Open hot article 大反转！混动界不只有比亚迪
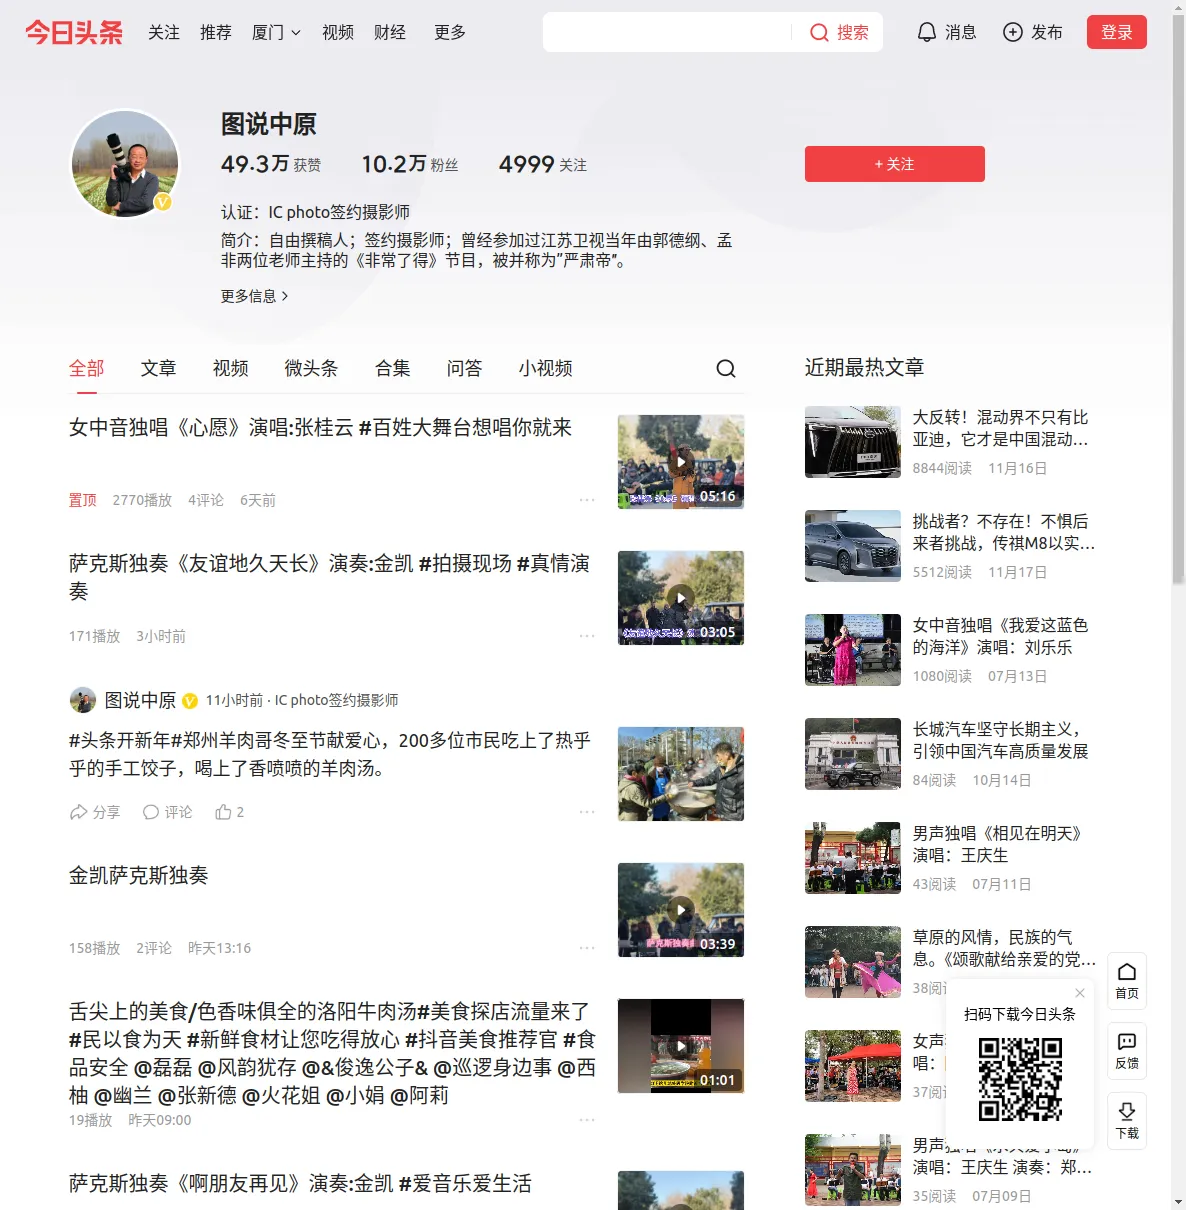 point(1001,428)
